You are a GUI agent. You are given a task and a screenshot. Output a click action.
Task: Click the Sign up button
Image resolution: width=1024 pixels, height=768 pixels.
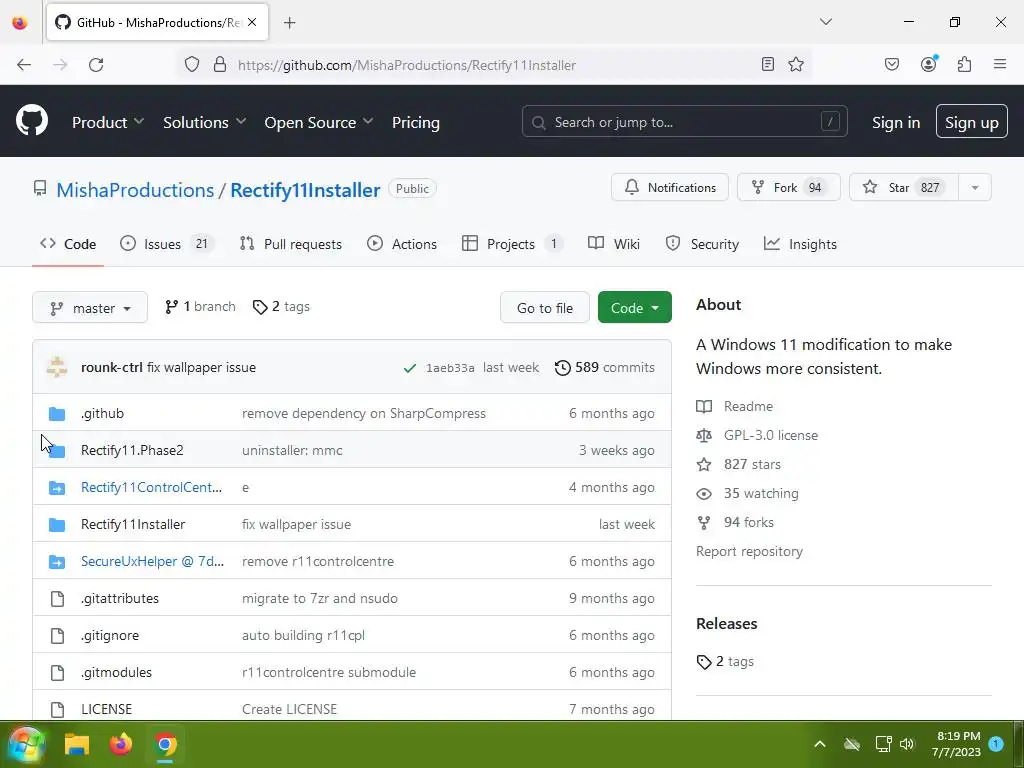click(x=971, y=121)
